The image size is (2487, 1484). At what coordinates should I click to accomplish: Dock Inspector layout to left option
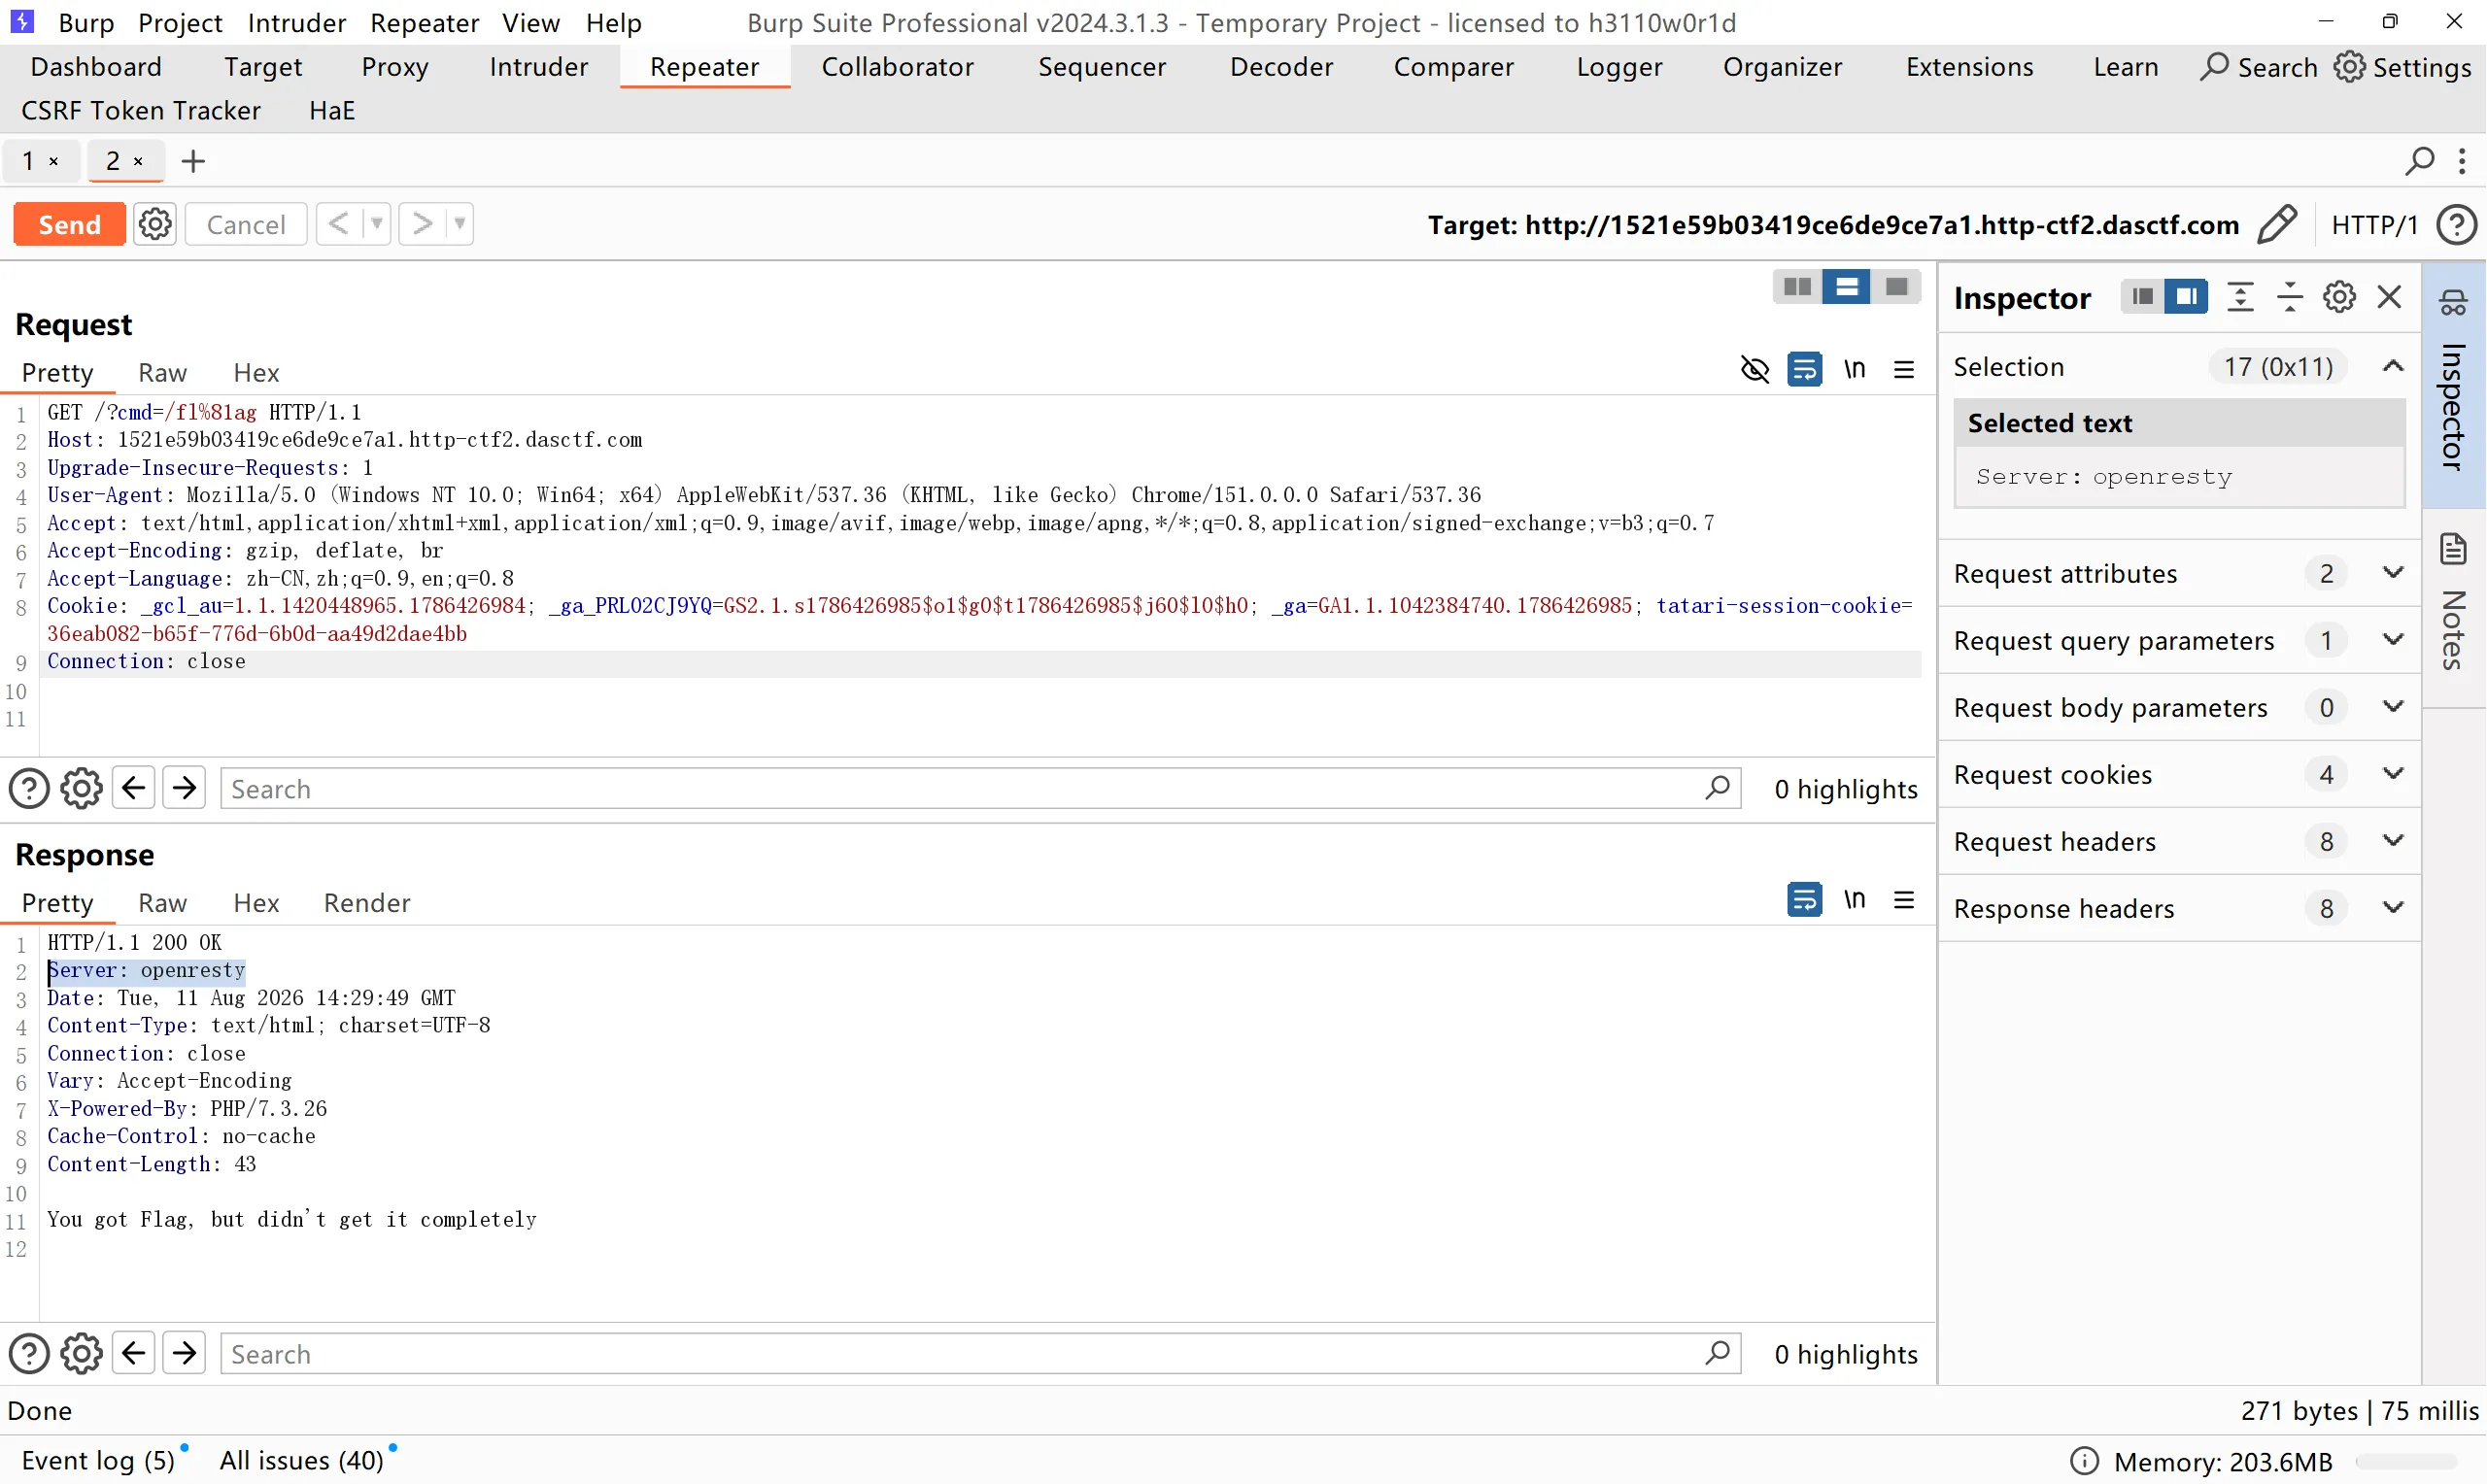point(2142,296)
